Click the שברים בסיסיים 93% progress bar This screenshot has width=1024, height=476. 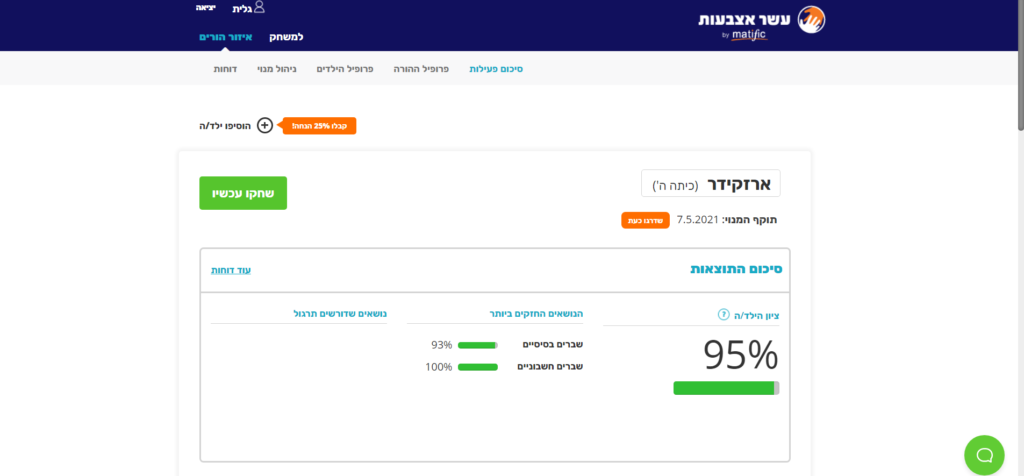click(477, 345)
